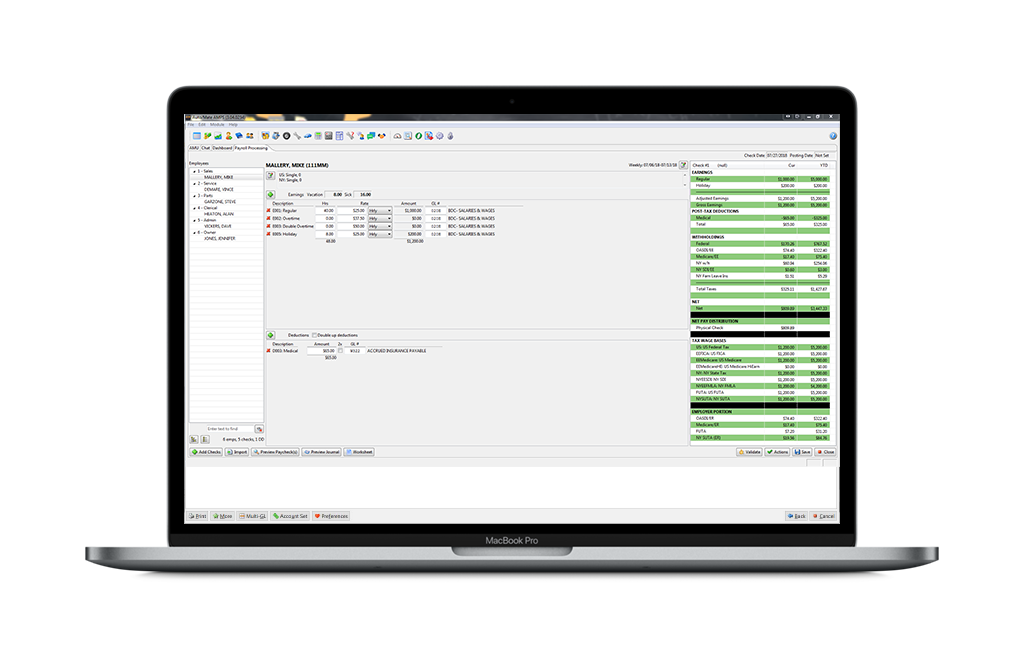Click the gear settings toolbar icon
The height and width of the screenshot is (668, 1024).
pyautogui.click(x=440, y=136)
